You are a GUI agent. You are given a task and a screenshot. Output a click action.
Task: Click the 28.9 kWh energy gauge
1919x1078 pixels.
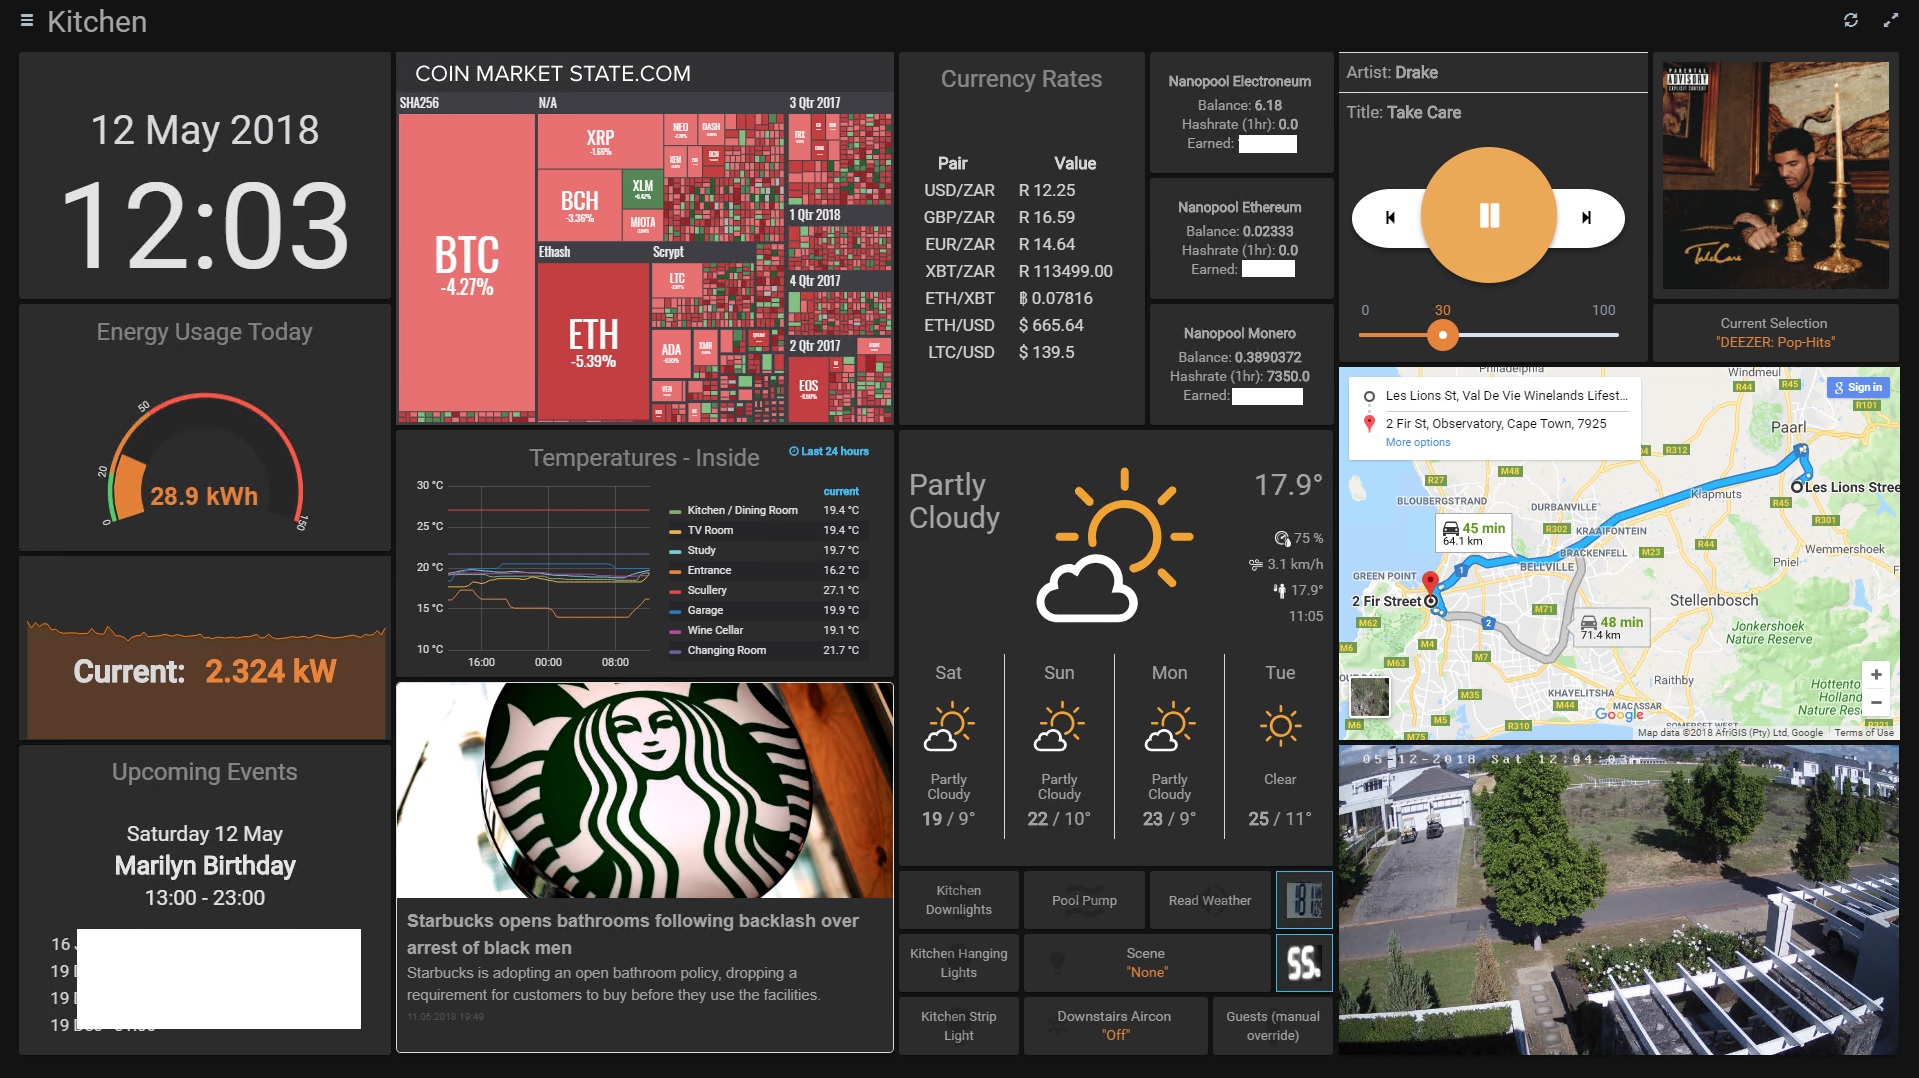204,458
